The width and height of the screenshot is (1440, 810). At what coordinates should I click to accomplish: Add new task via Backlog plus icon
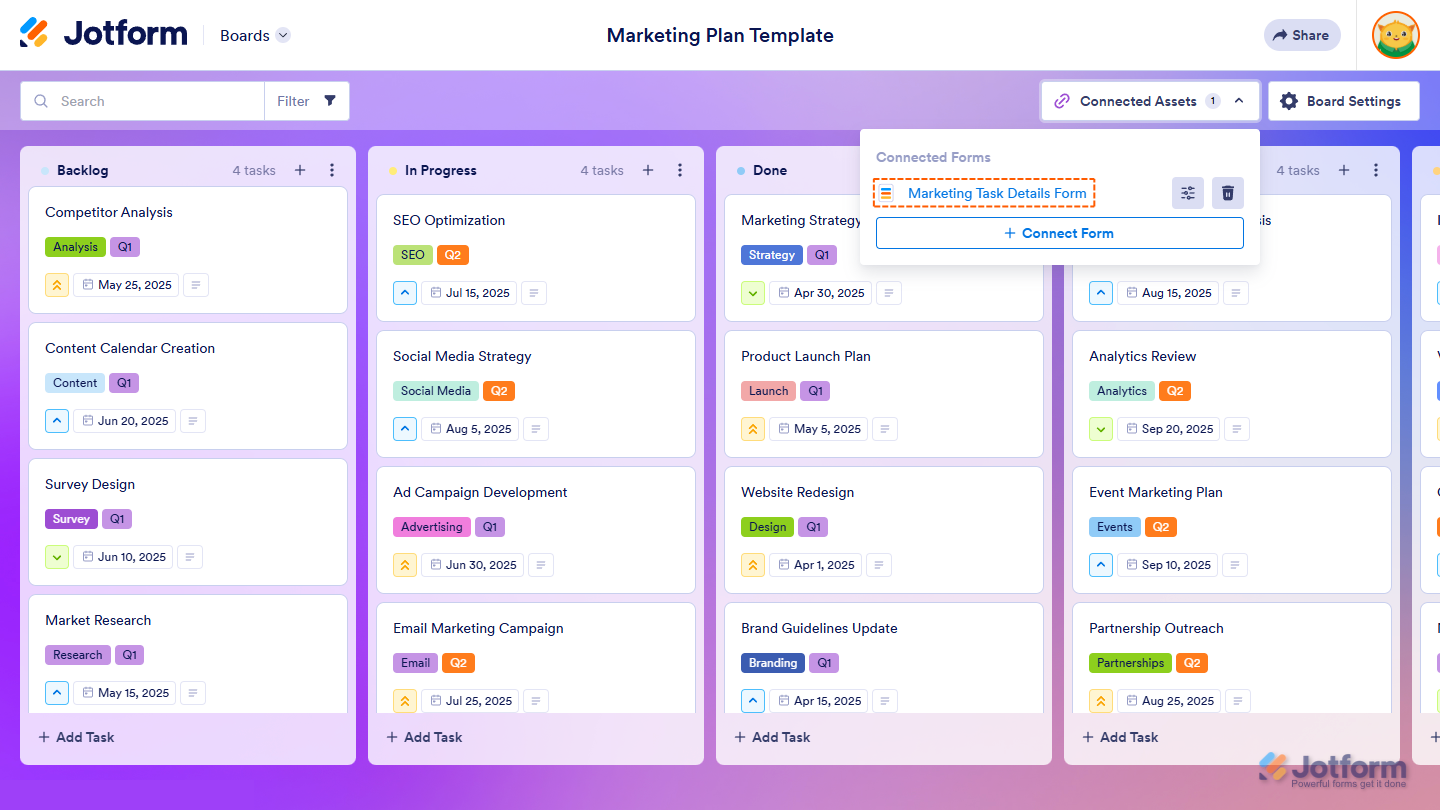point(300,170)
